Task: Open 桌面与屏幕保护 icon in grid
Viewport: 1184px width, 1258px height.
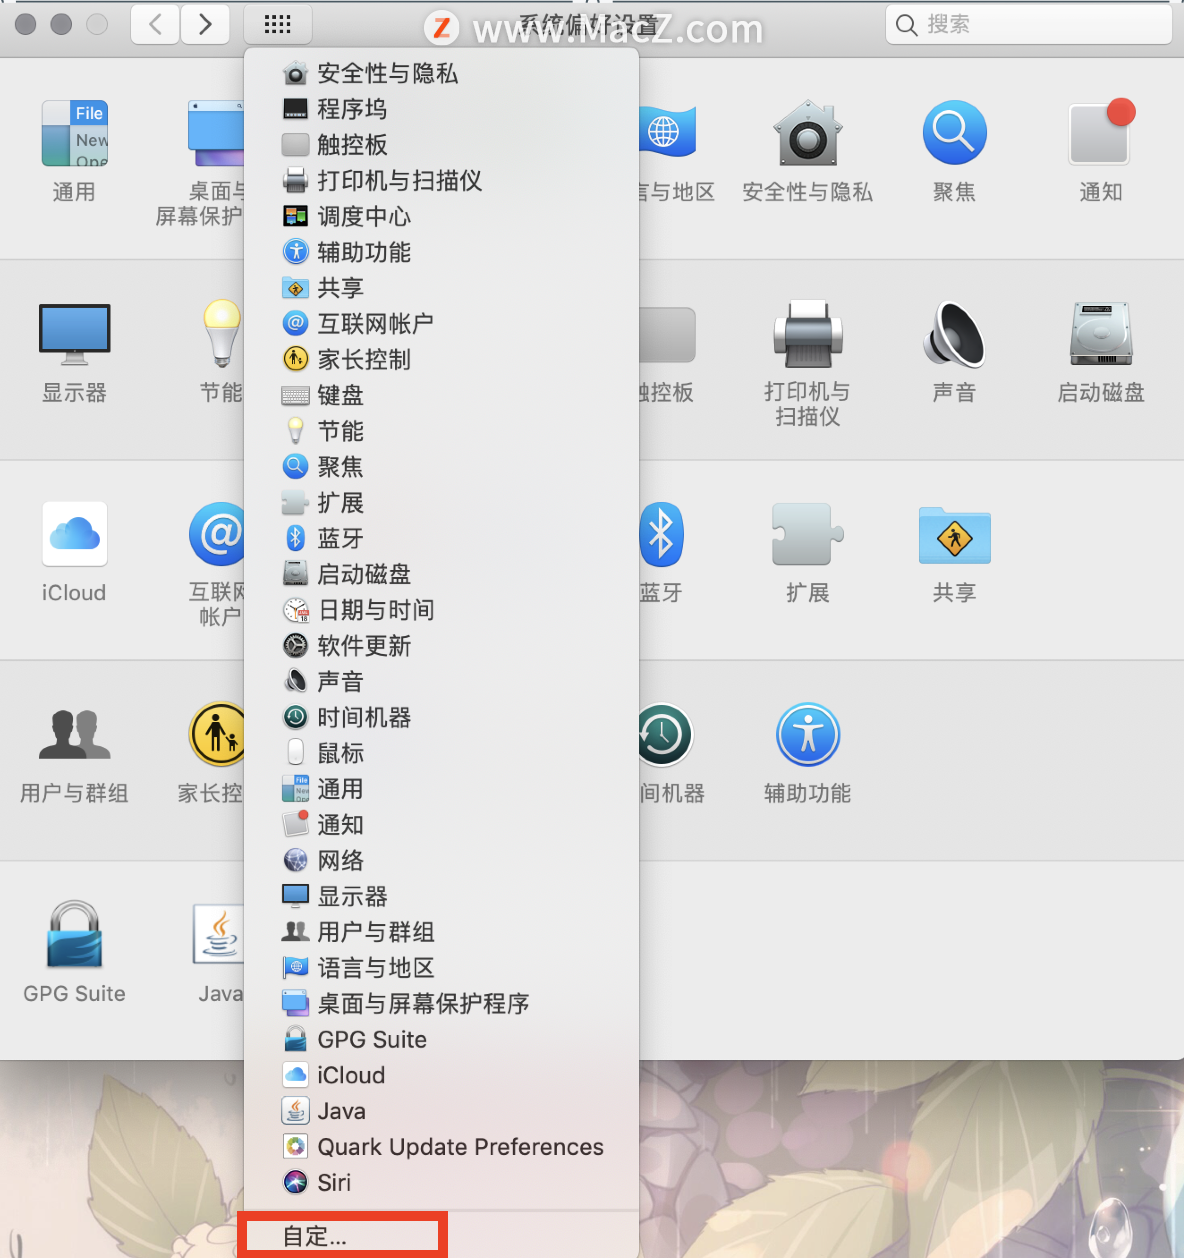Action: [x=216, y=133]
